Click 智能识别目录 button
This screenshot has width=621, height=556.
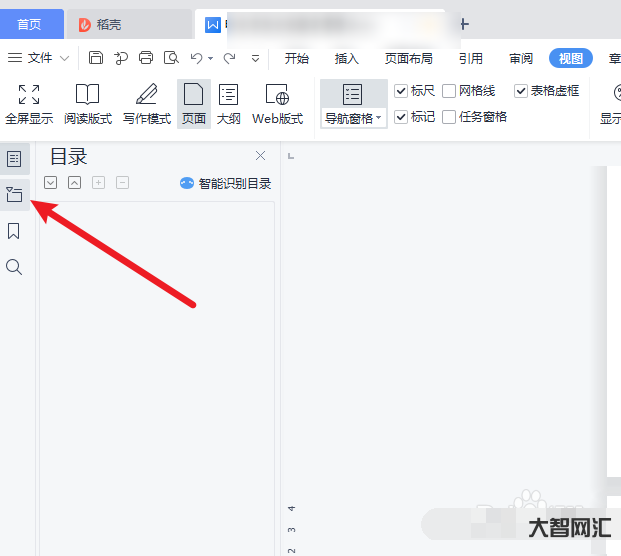[225, 183]
